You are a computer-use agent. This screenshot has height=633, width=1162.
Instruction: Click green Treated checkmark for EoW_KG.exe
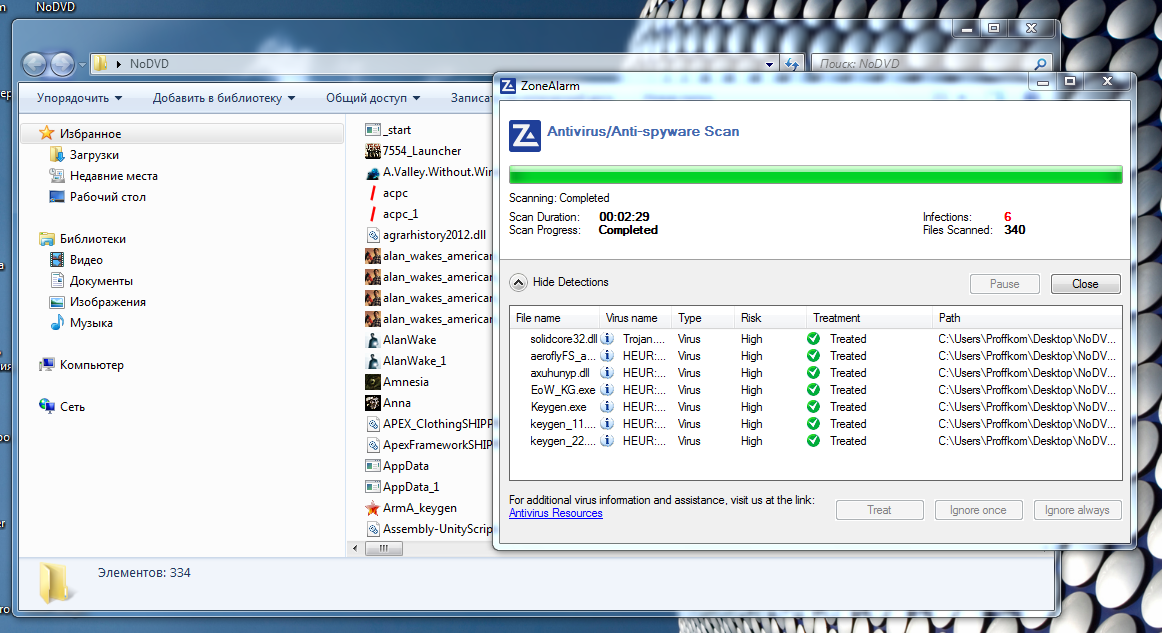pyautogui.click(x=813, y=390)
